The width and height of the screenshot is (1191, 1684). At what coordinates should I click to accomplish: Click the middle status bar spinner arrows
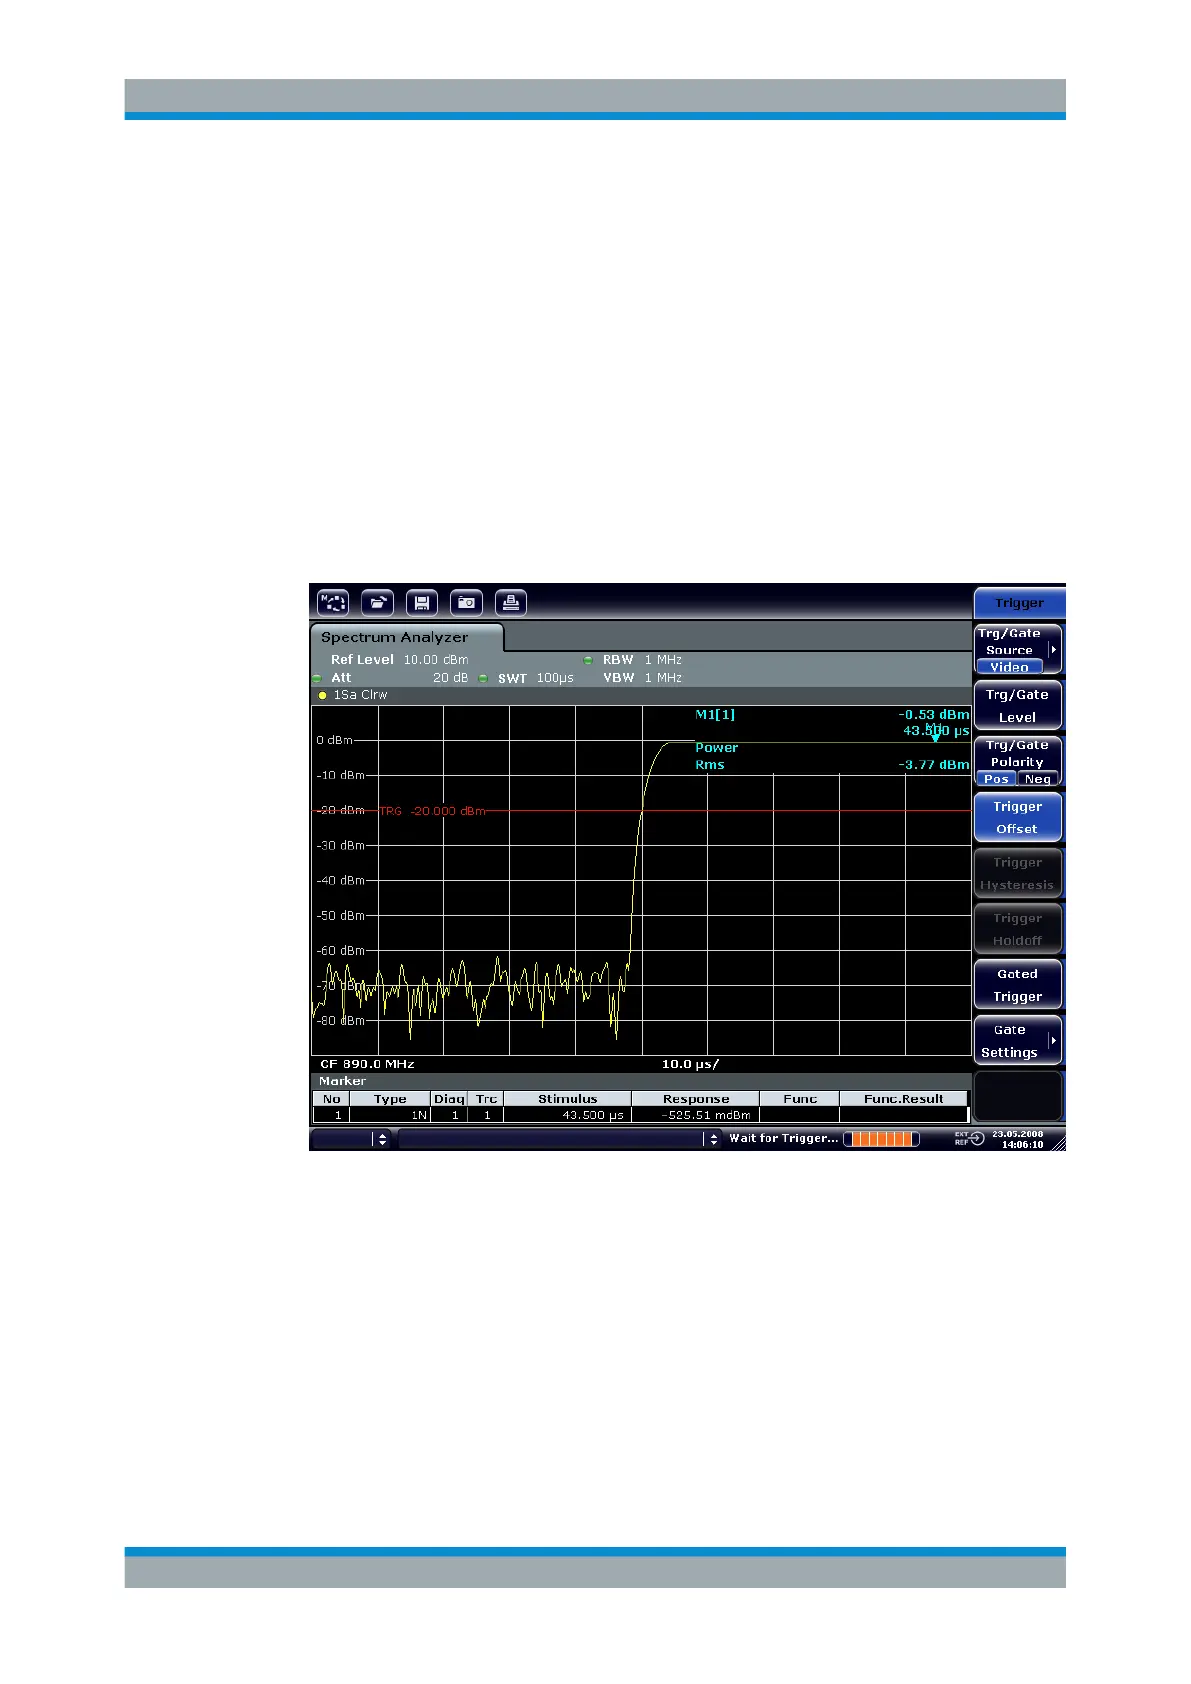(x=713, y=1139)
